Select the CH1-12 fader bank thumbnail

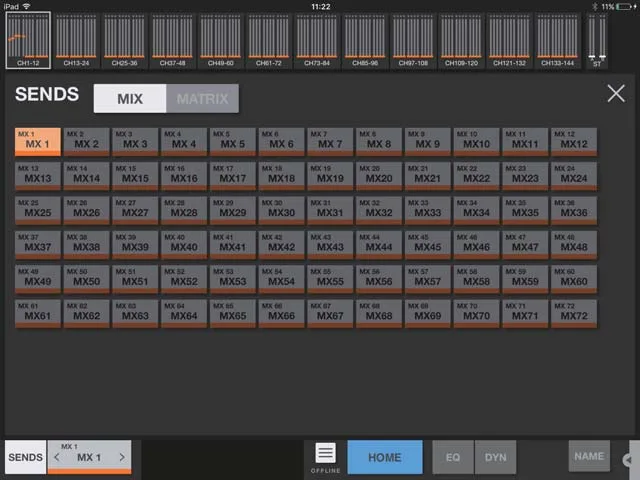coord(28,40)
